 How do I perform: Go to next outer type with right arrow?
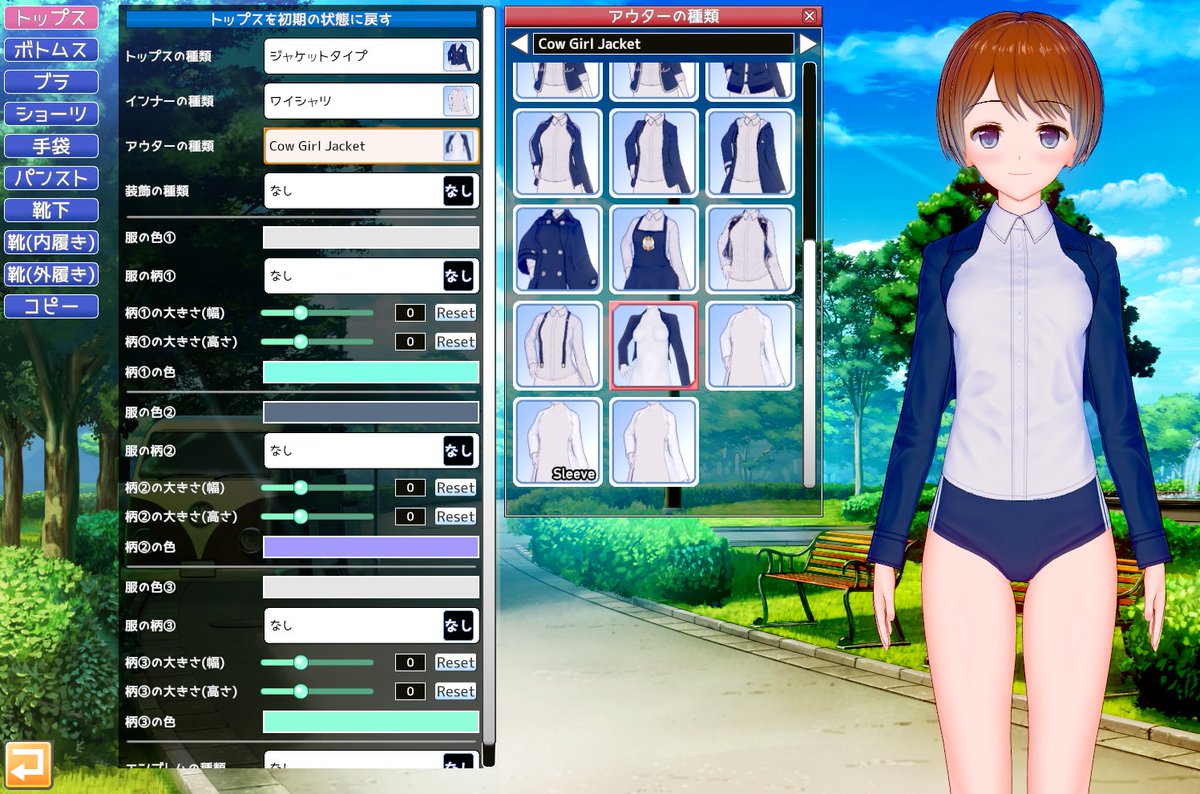(807, 44)
